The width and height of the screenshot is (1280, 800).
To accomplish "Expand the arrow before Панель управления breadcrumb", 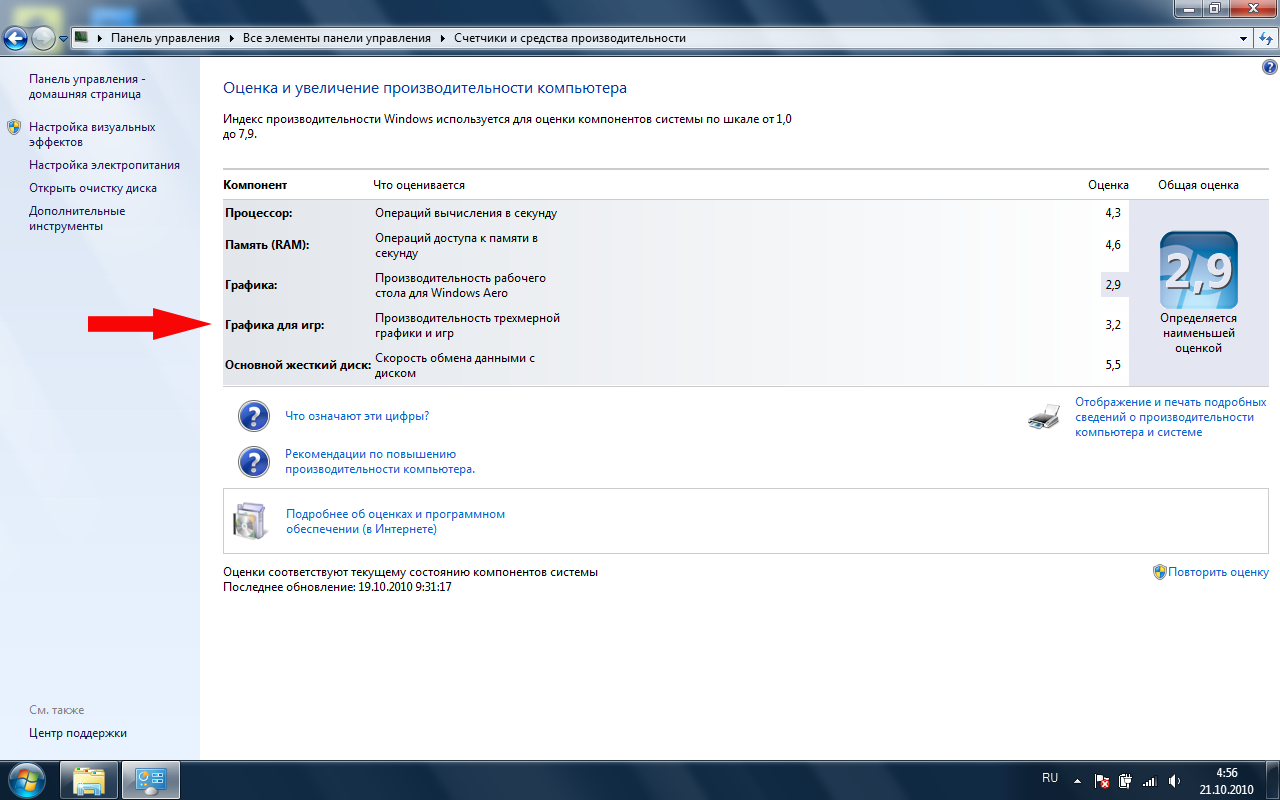I will coord(99,38).
